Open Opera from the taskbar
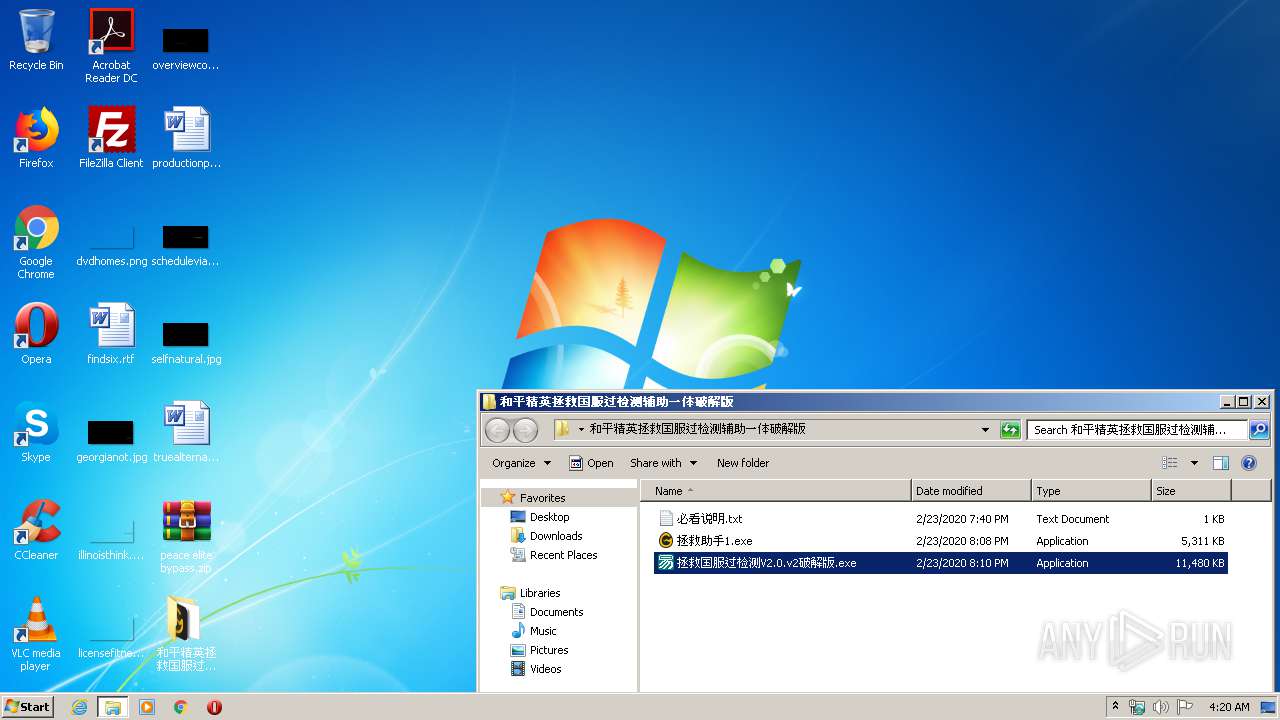Image resolution: width=1280 pixels, height=720 pixels. [214, 707]
